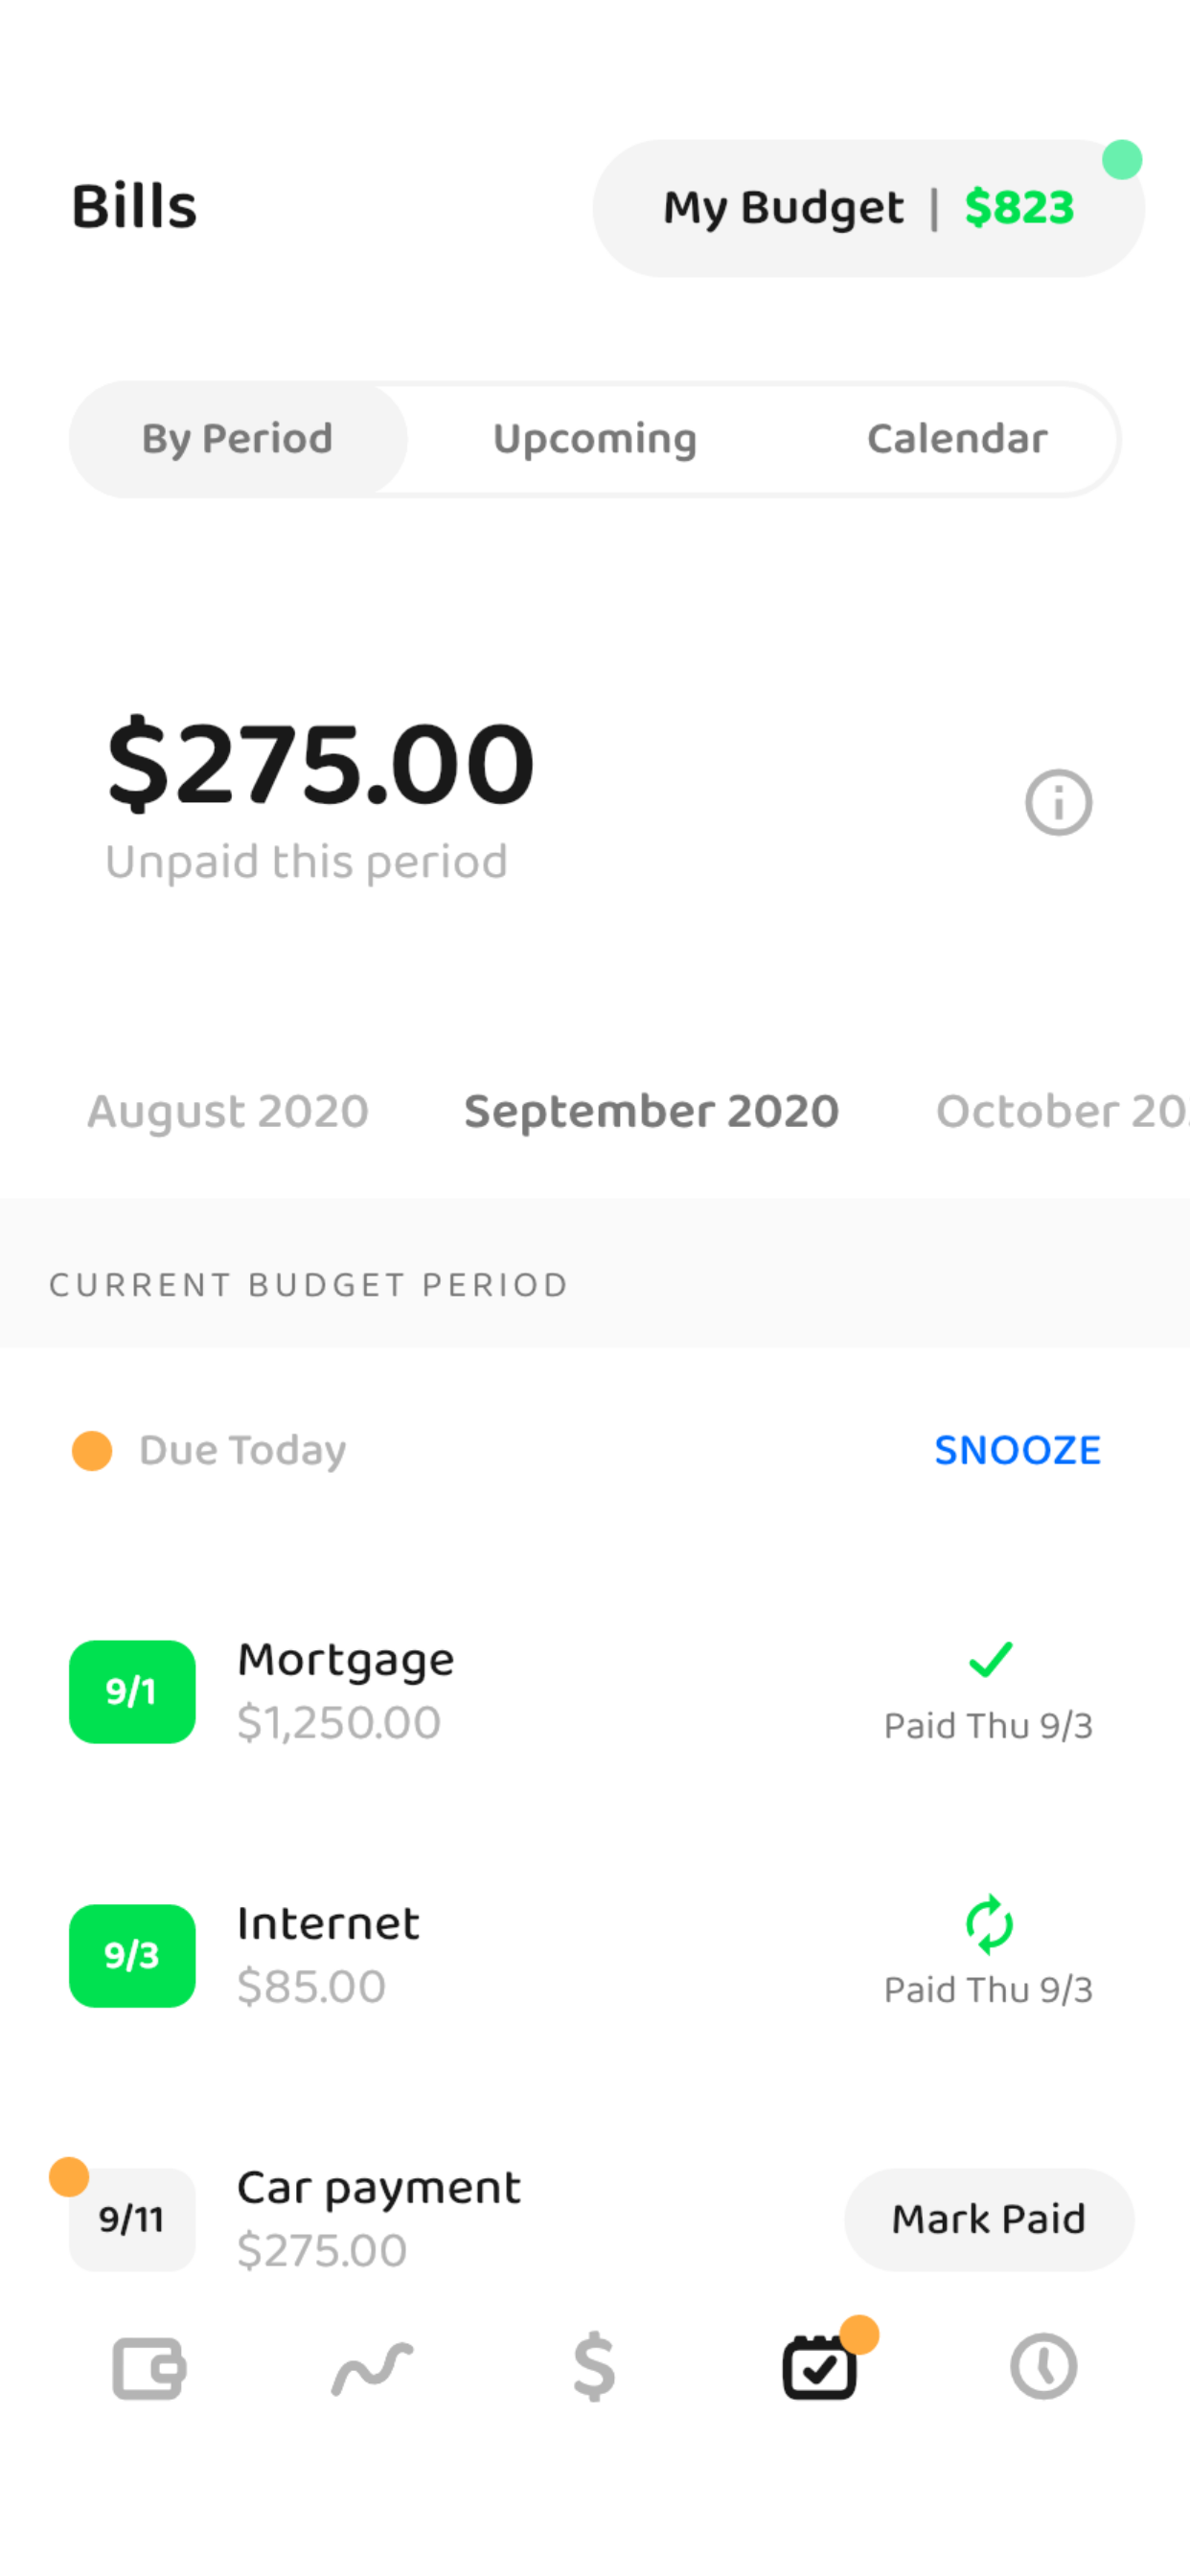Screen dimensions: 1190x2576
Task: Select the September 2020 period
Action: coord(651,1111)
